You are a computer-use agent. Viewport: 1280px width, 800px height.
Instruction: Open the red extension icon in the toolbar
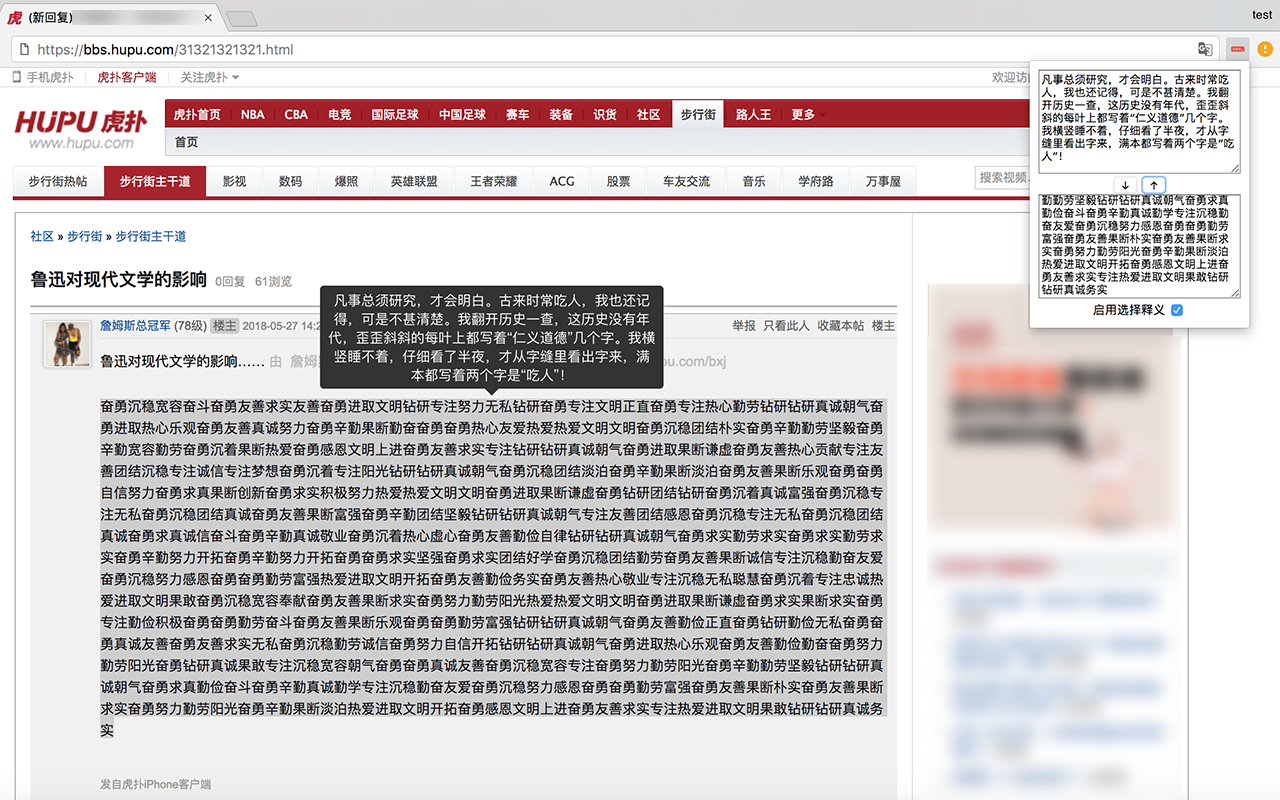point(1239,49)
